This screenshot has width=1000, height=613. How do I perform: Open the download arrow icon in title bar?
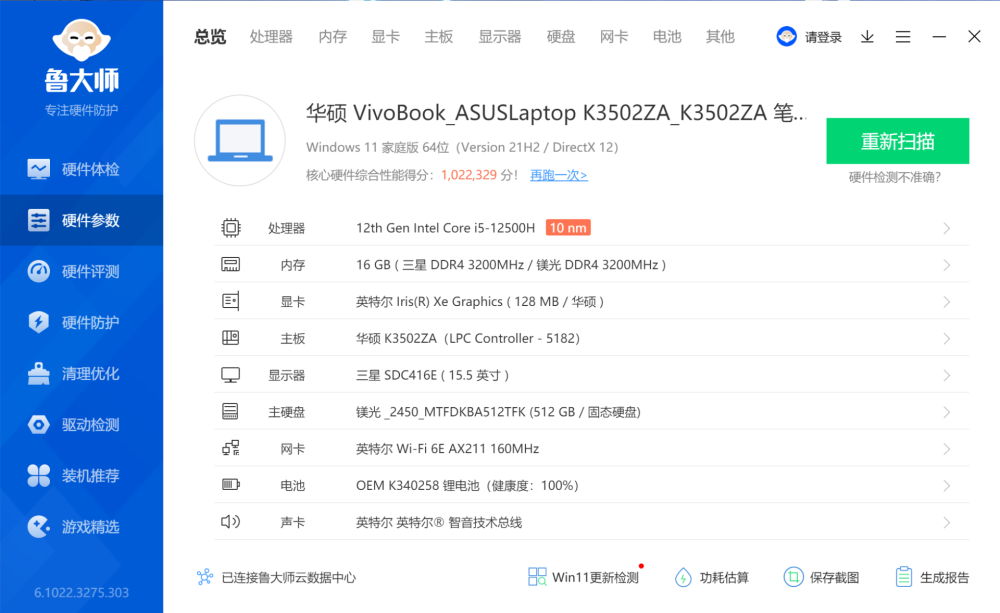click(867, 37)
